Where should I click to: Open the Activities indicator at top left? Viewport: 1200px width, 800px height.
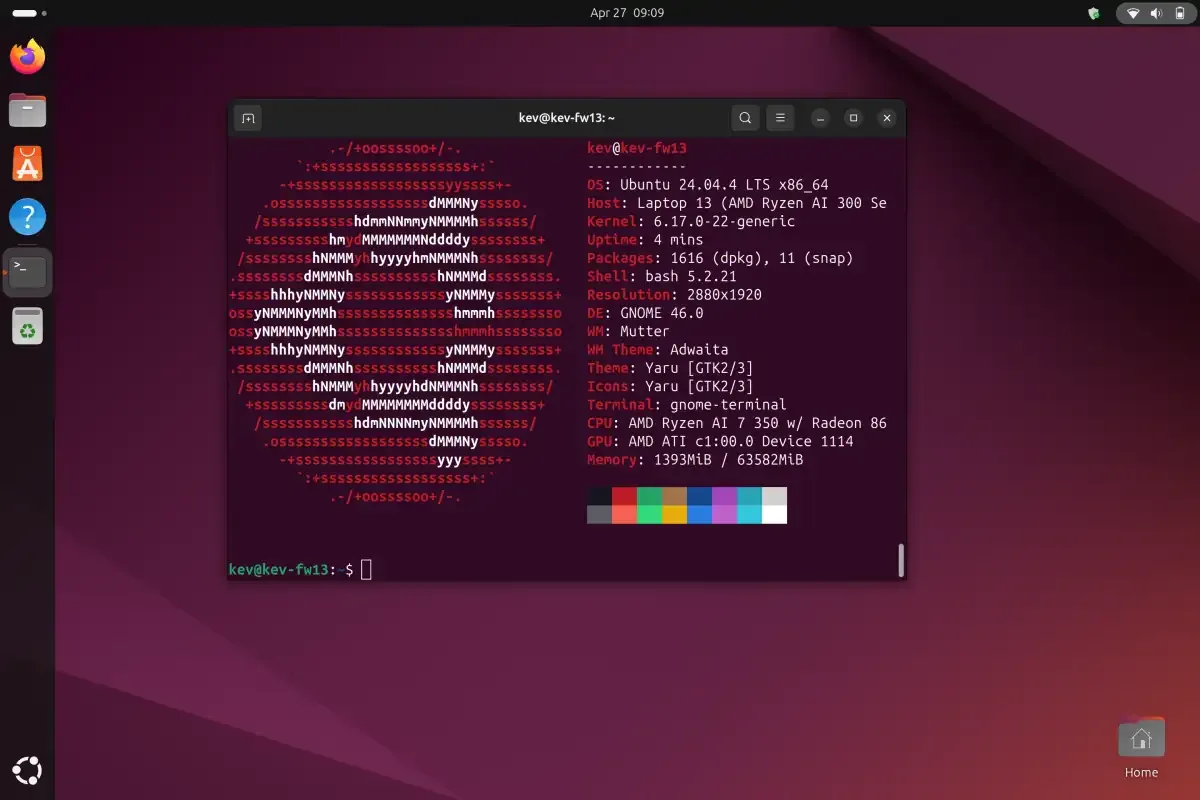pyautogui.click(x=22, y=13)
